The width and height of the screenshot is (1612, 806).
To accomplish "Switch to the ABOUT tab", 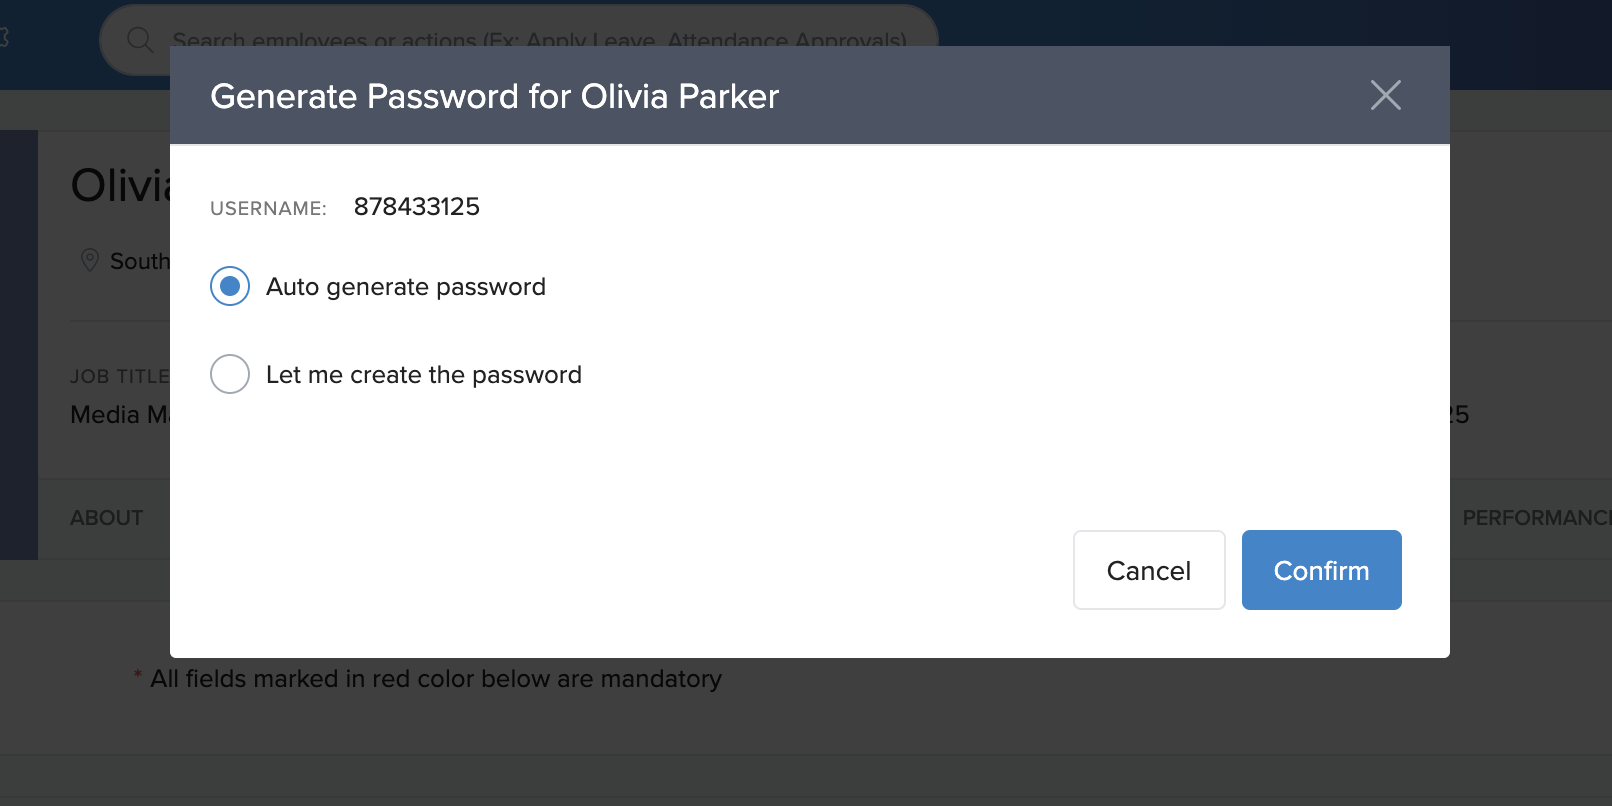I will [107, 518].
